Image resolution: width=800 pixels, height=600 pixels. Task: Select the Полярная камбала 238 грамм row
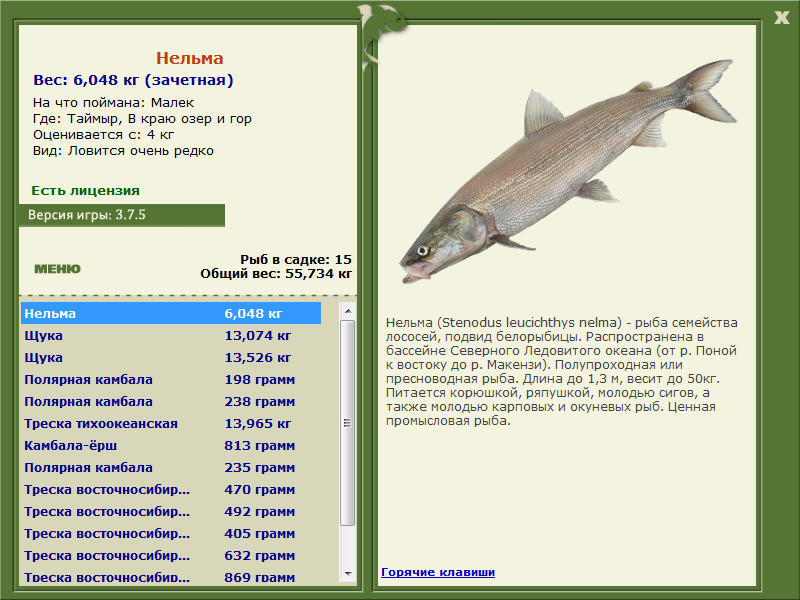click(x=171, y=401)
